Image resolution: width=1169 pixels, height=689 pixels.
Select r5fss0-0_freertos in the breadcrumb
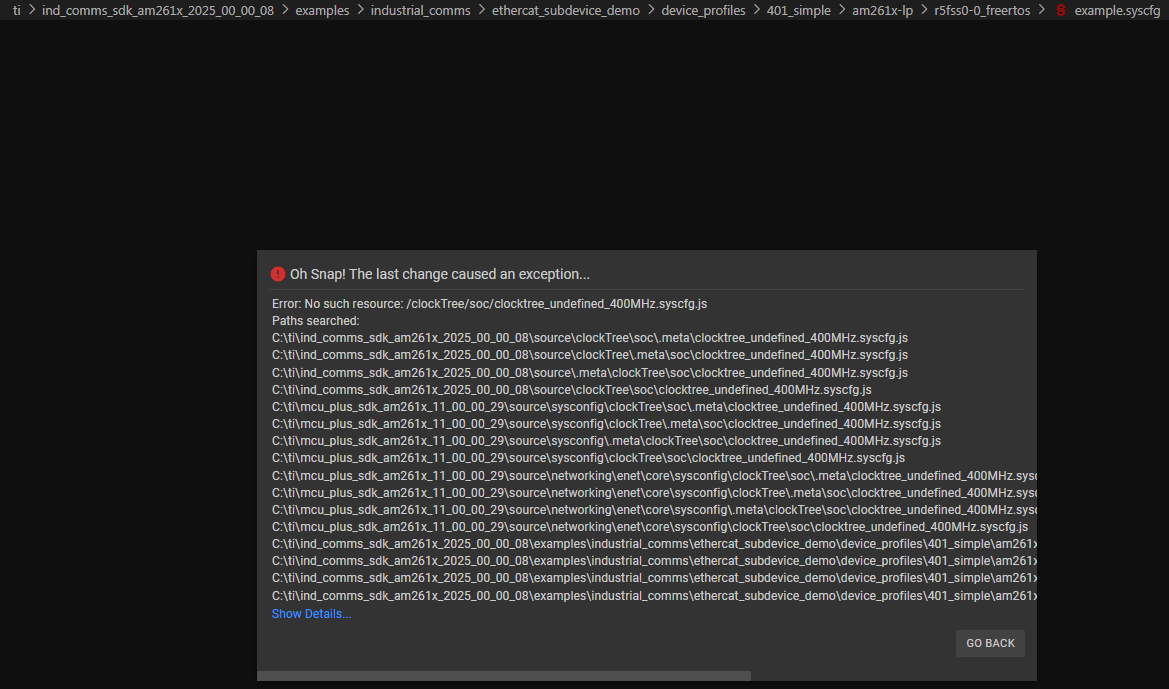982,10
